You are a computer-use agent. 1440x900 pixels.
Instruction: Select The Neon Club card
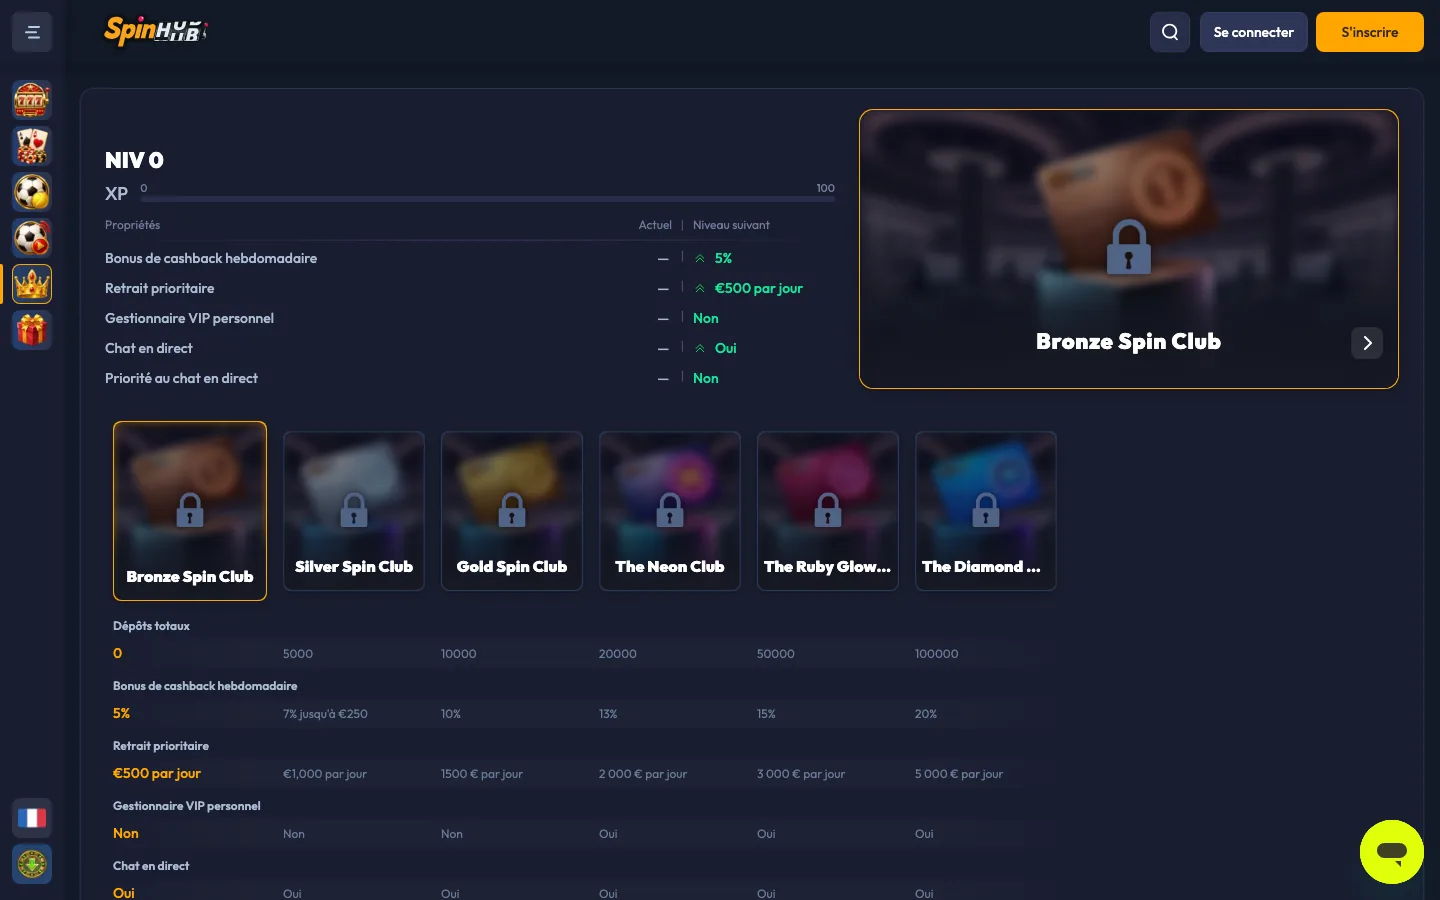click(670, 511)
